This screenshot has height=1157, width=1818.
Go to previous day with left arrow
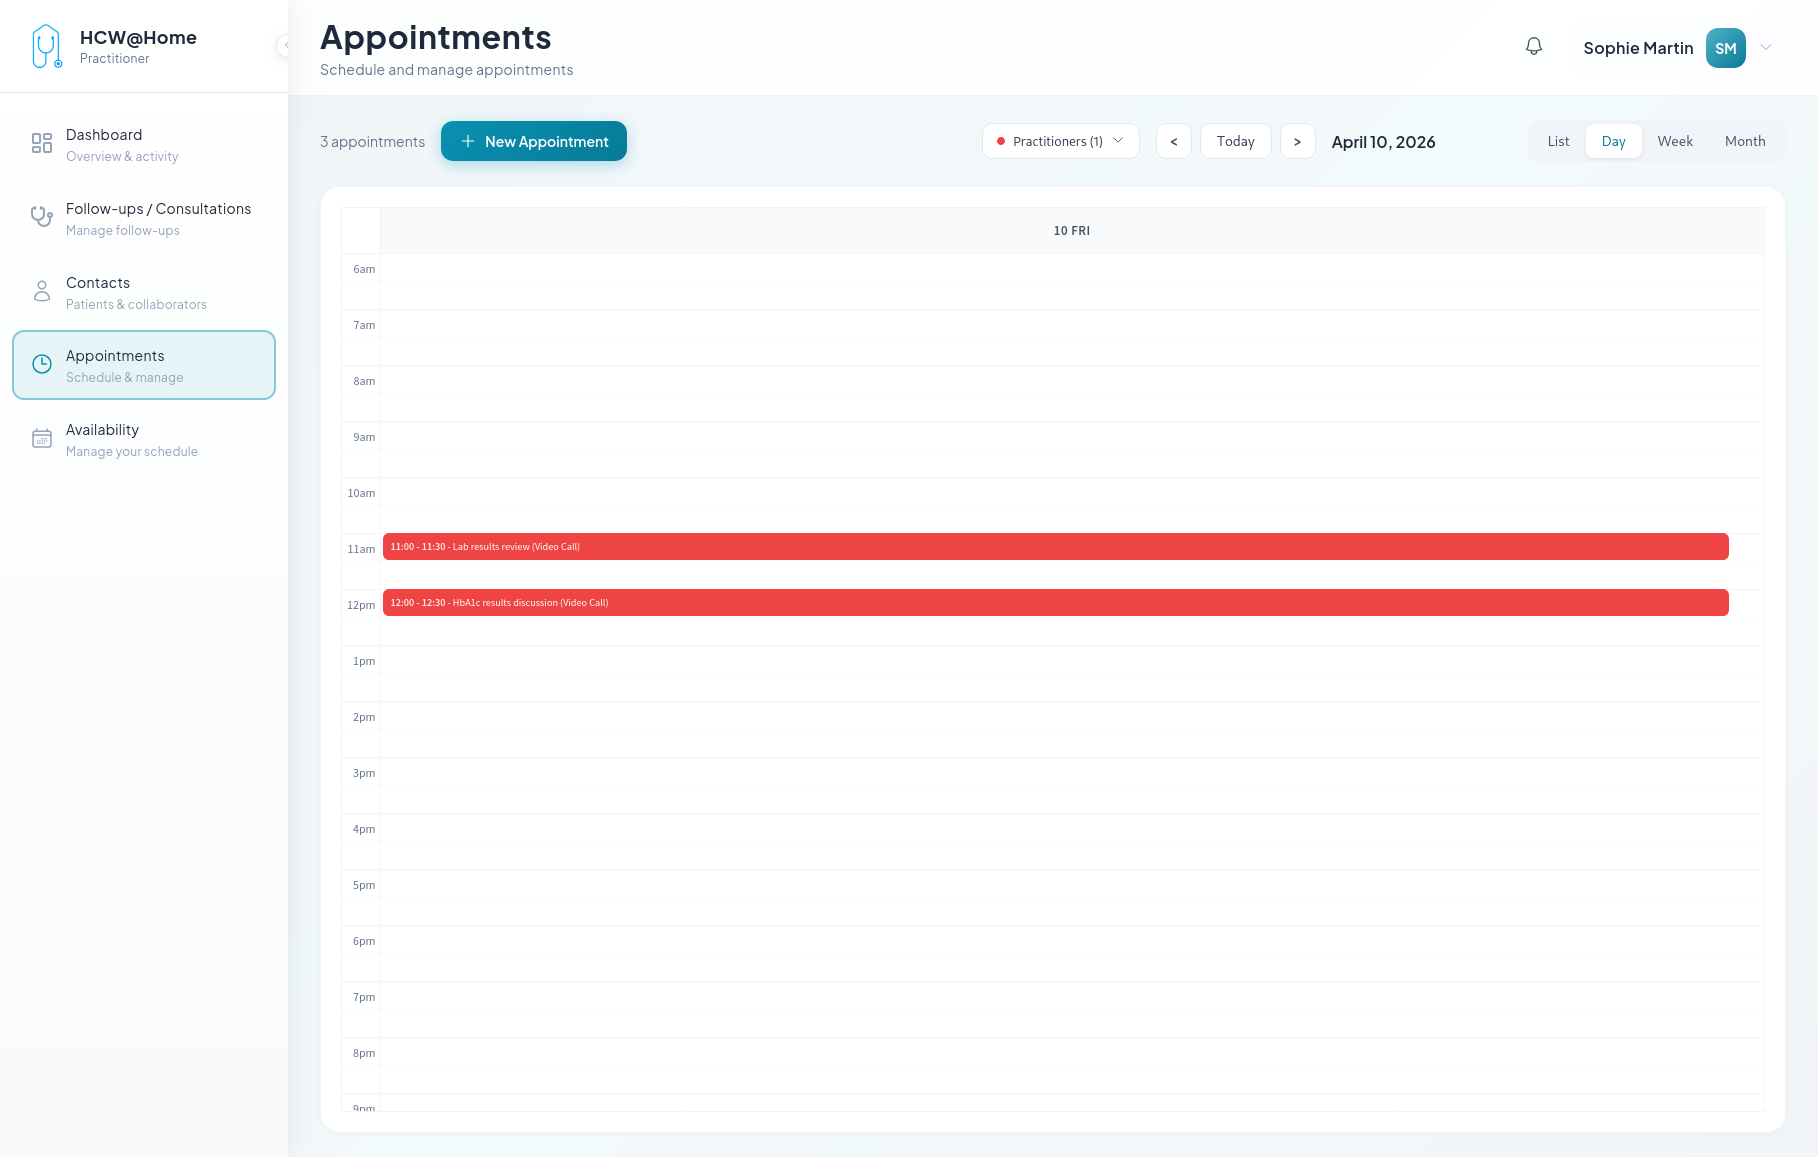1173,141
